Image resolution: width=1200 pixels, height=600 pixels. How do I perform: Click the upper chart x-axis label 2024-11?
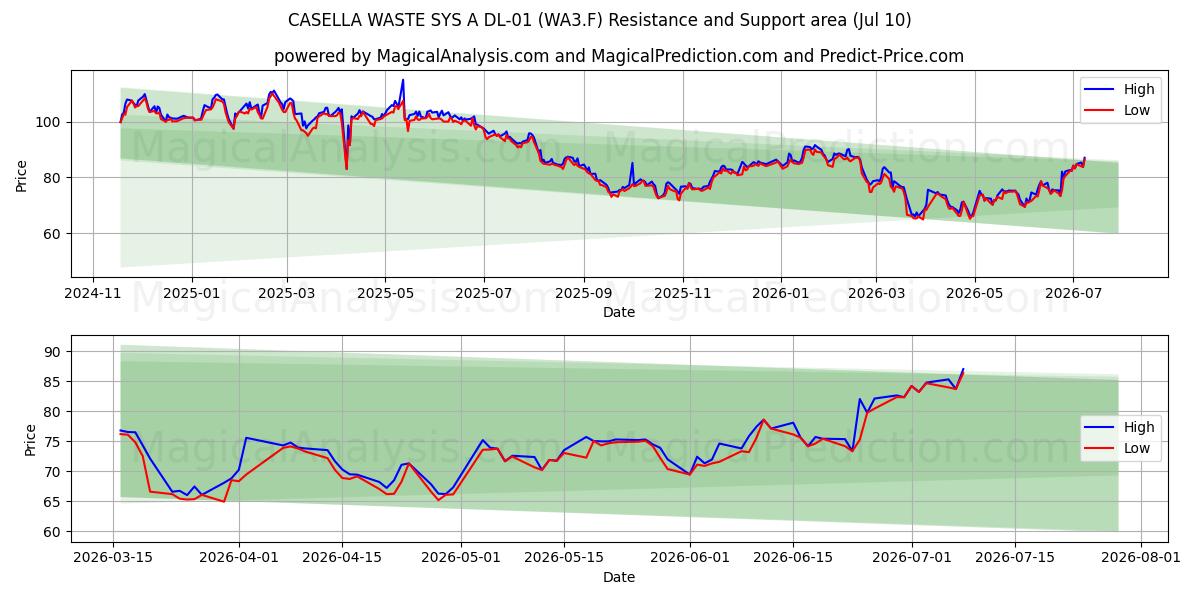point(93,294)
